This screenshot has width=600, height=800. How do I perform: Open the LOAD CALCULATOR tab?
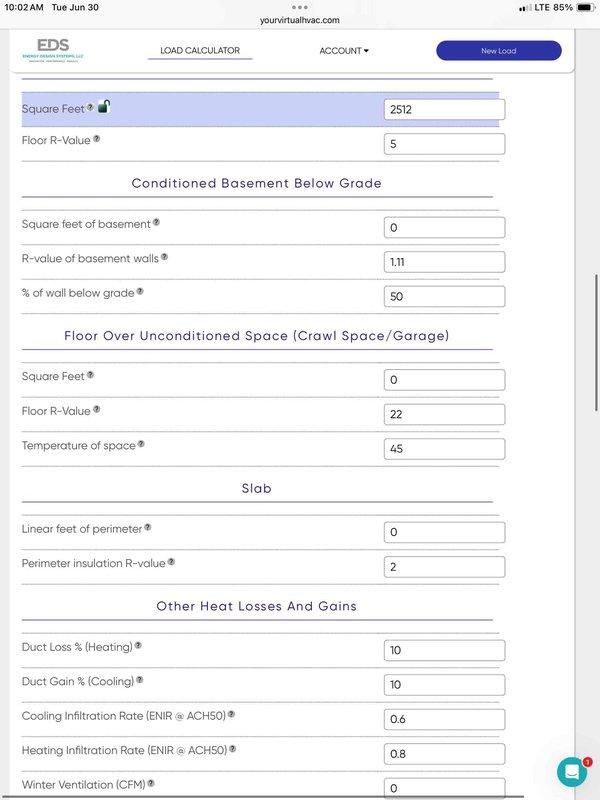[x=200, y=51]
